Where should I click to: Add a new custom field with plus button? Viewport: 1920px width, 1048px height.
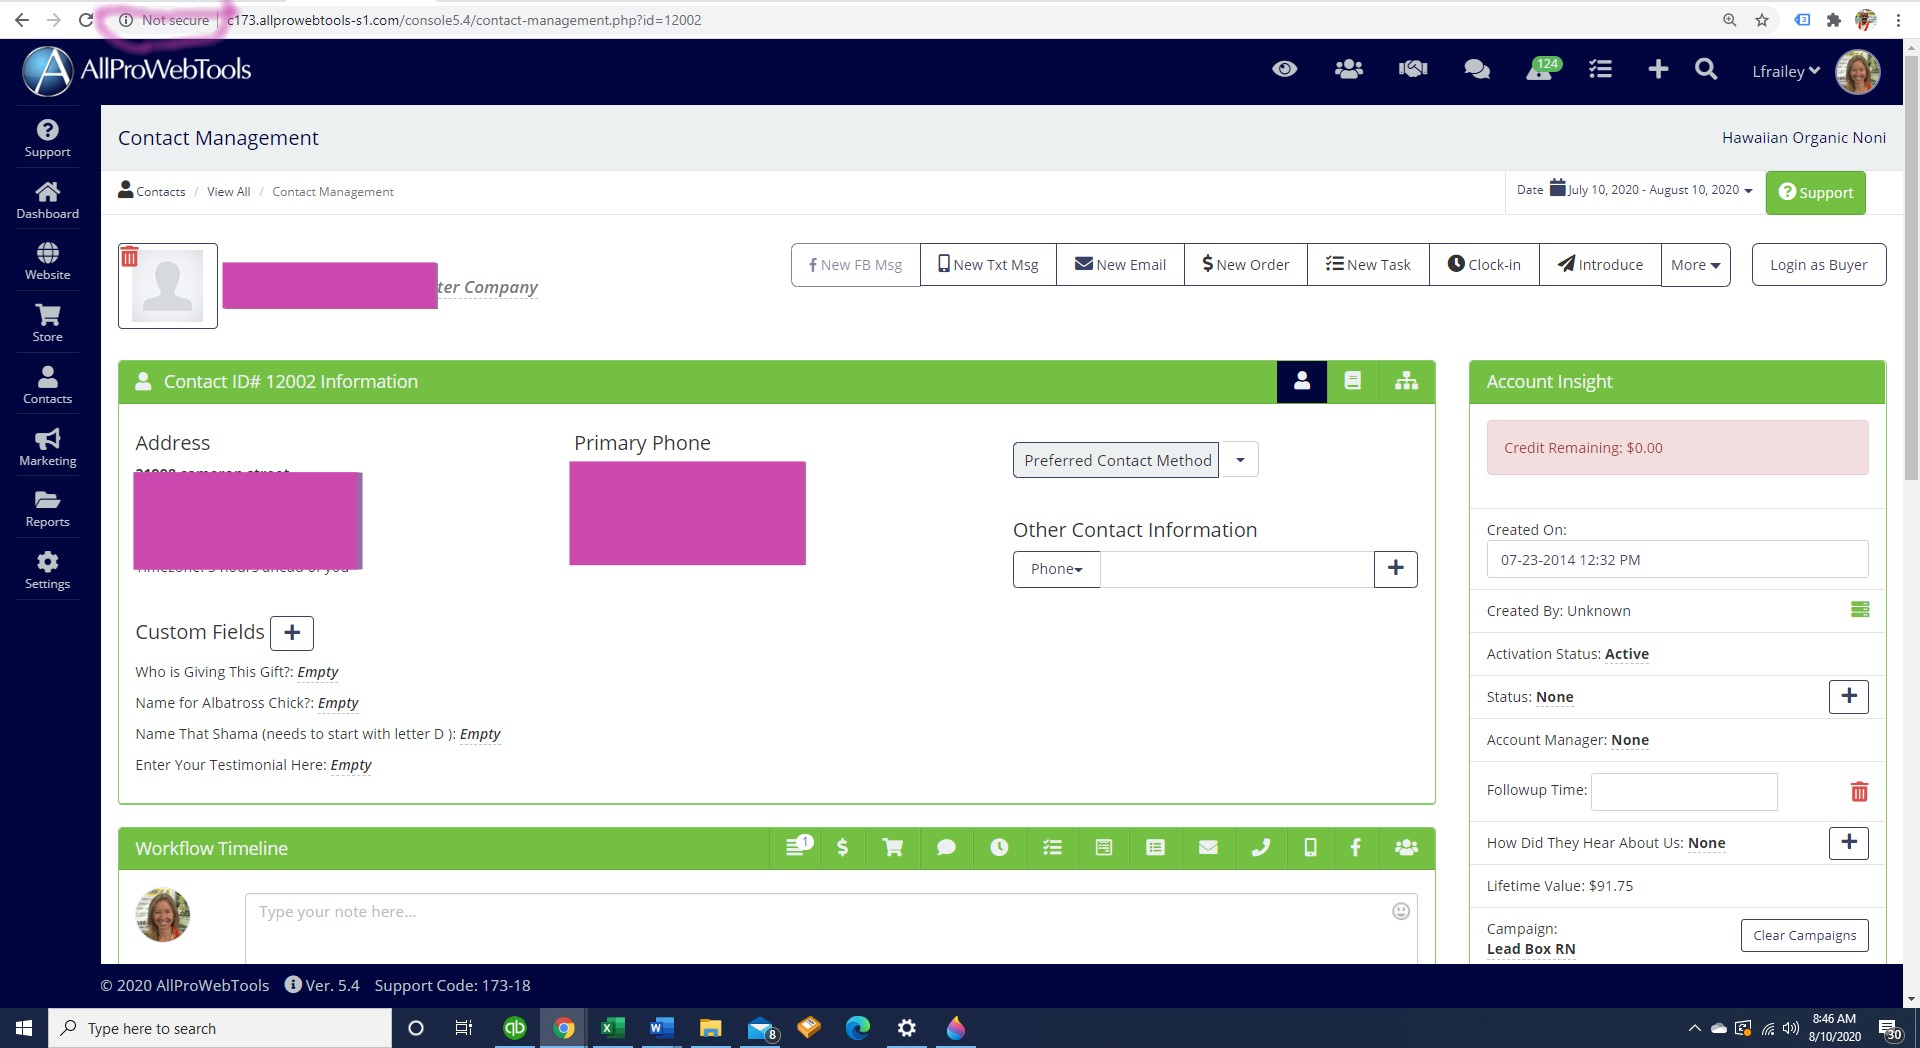[x=292, y=633]
